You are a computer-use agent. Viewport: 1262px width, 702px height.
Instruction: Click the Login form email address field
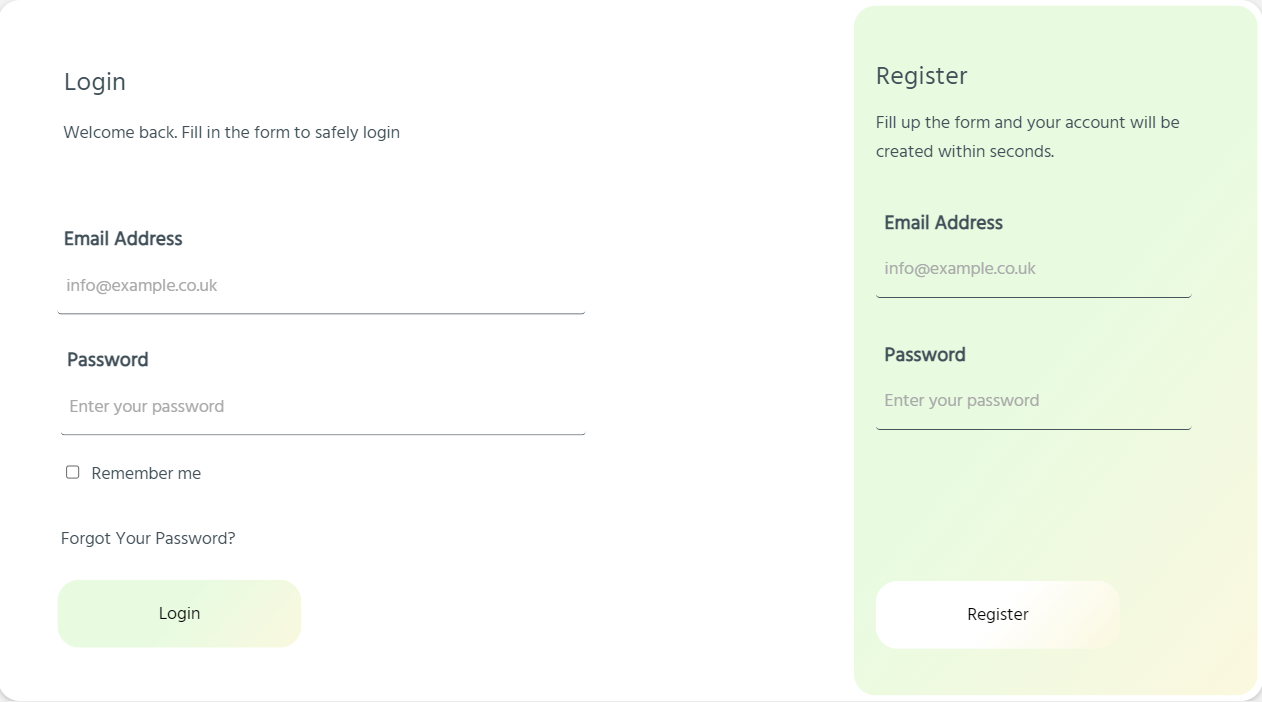click(x=320, y=286)
